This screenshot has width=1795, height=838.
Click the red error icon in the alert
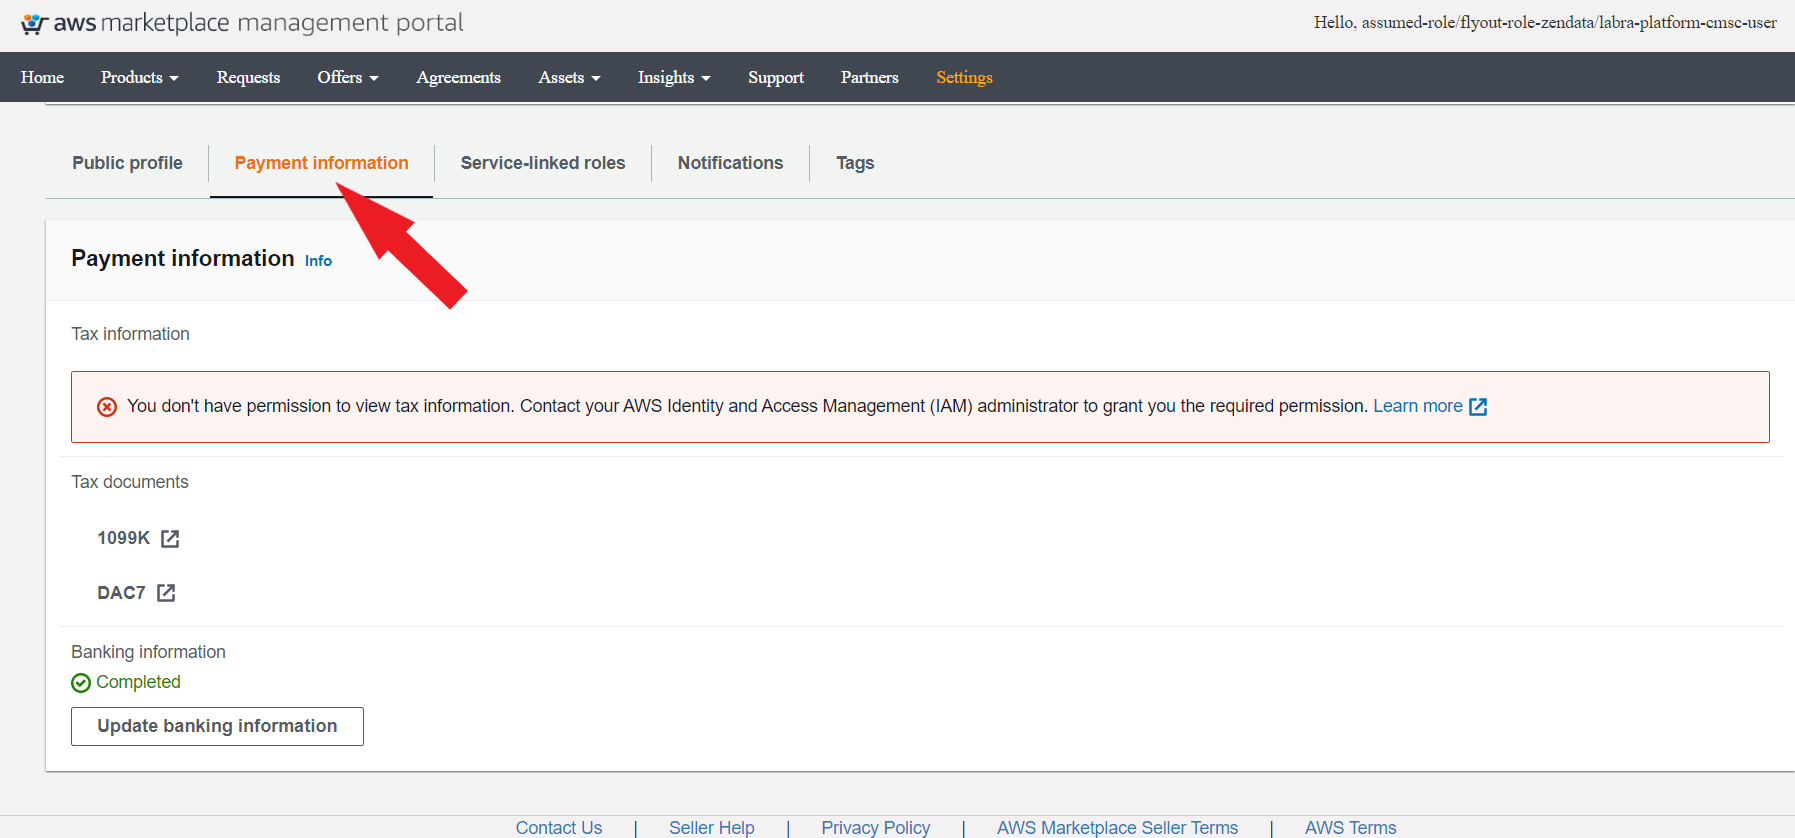107,407
